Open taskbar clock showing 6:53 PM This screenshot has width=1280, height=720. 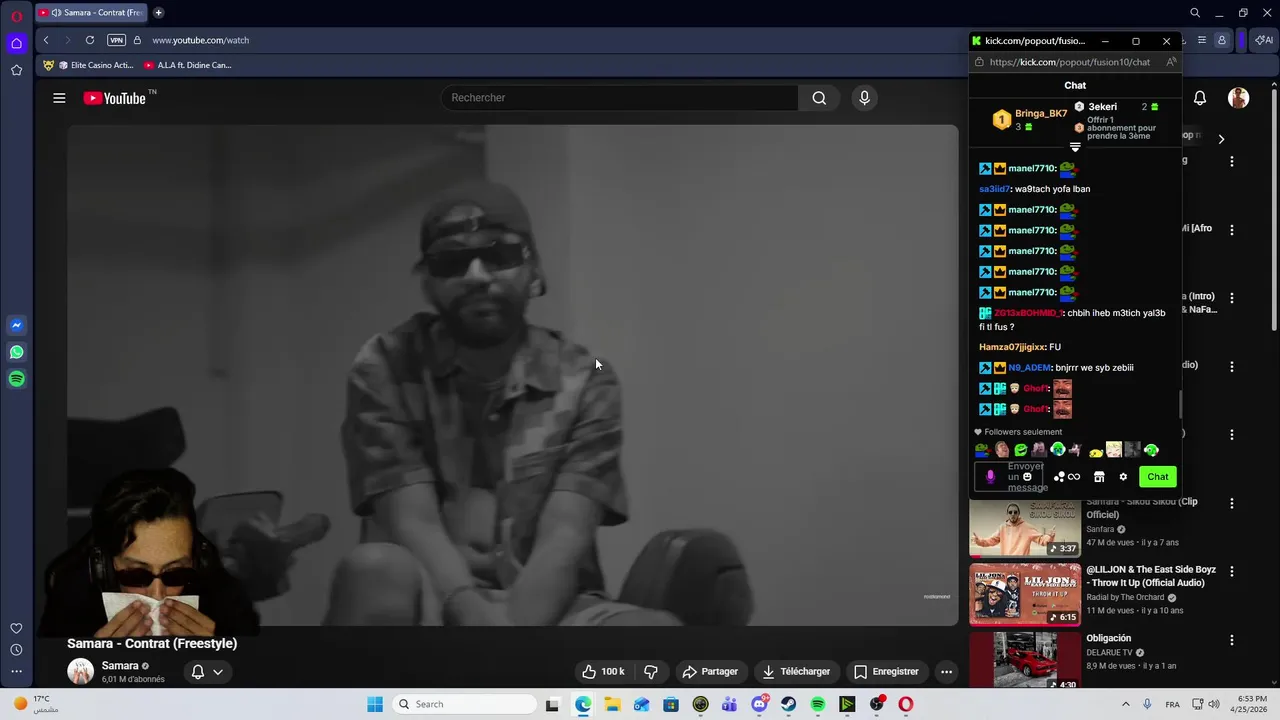coord(1252,704)
